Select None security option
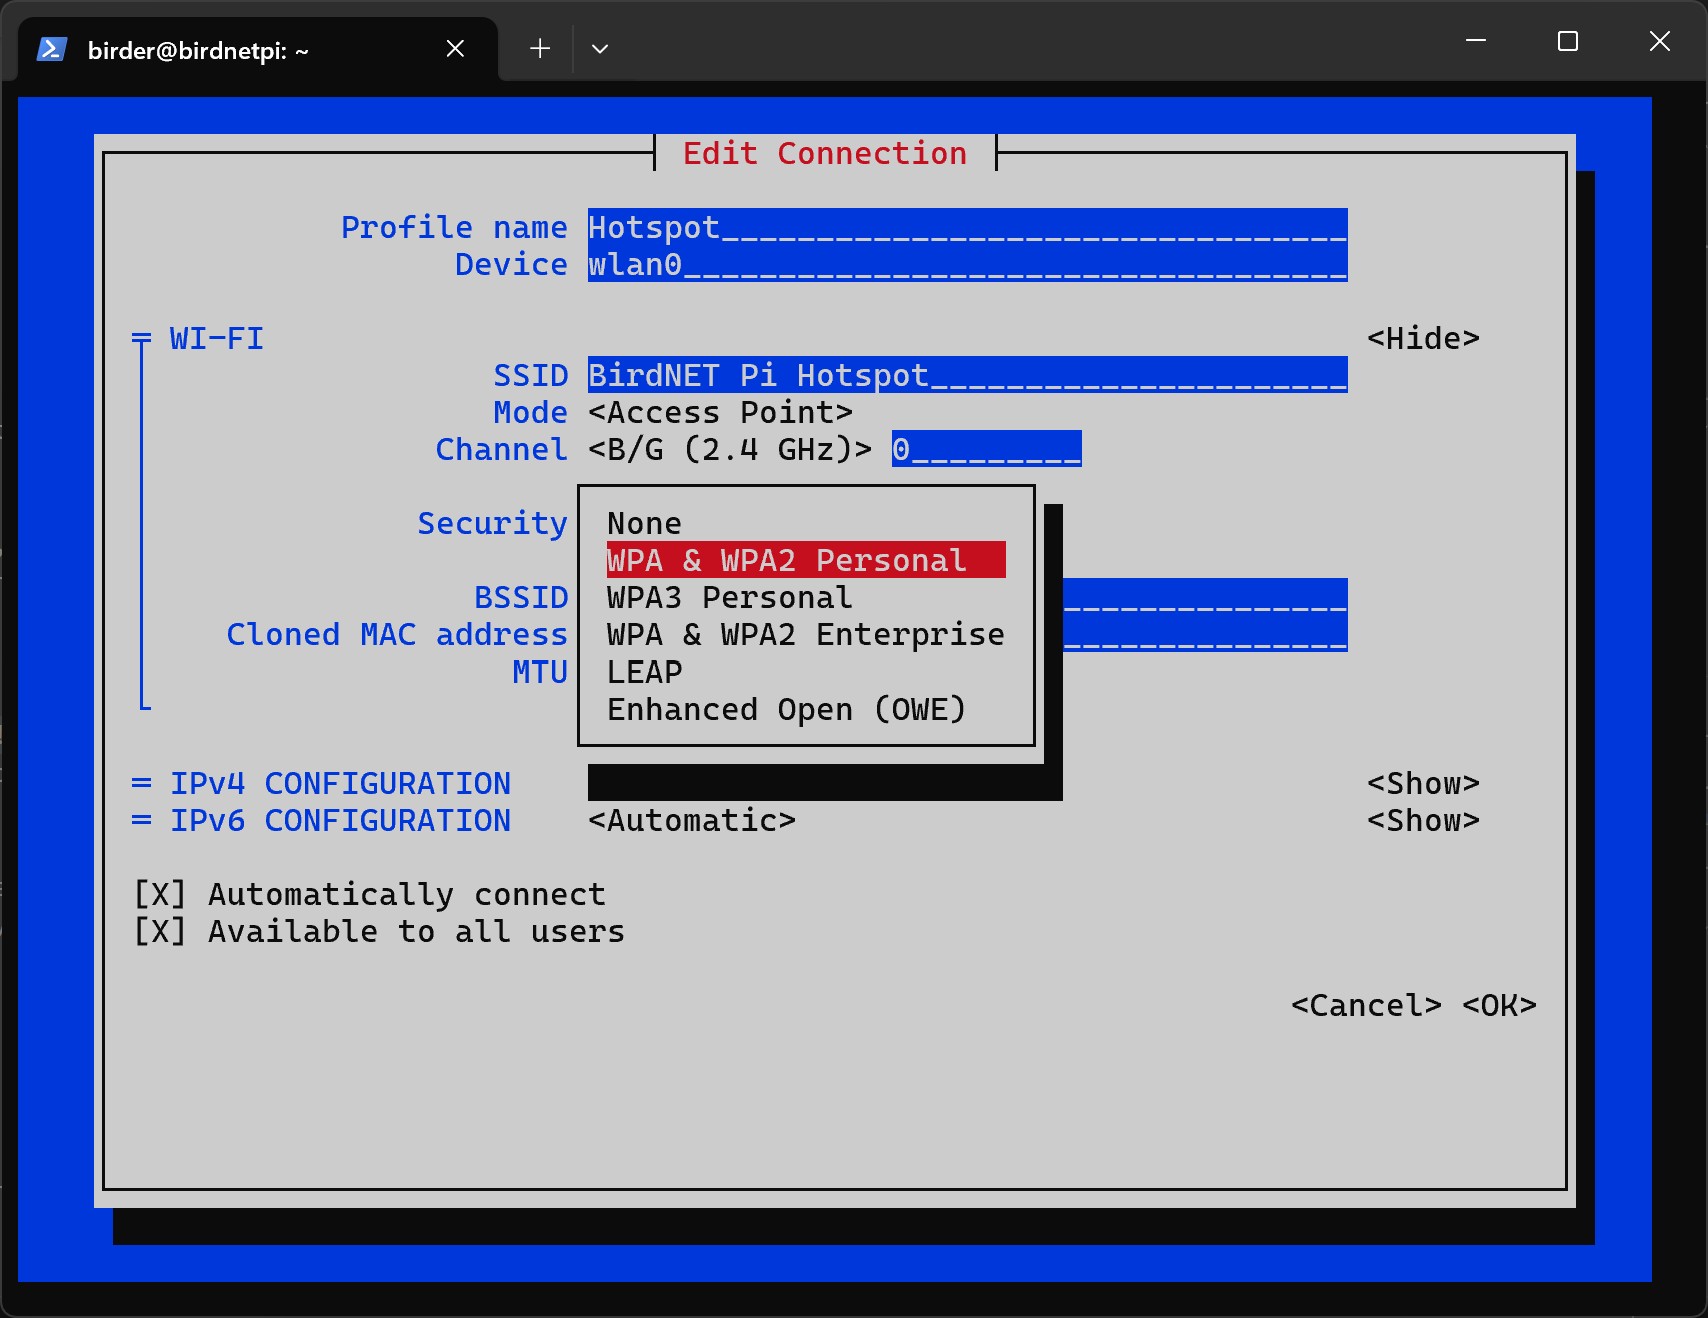 pos(644,523)
